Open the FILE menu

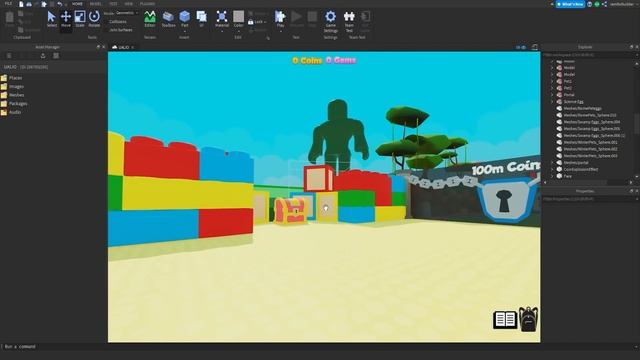point(8,4)
